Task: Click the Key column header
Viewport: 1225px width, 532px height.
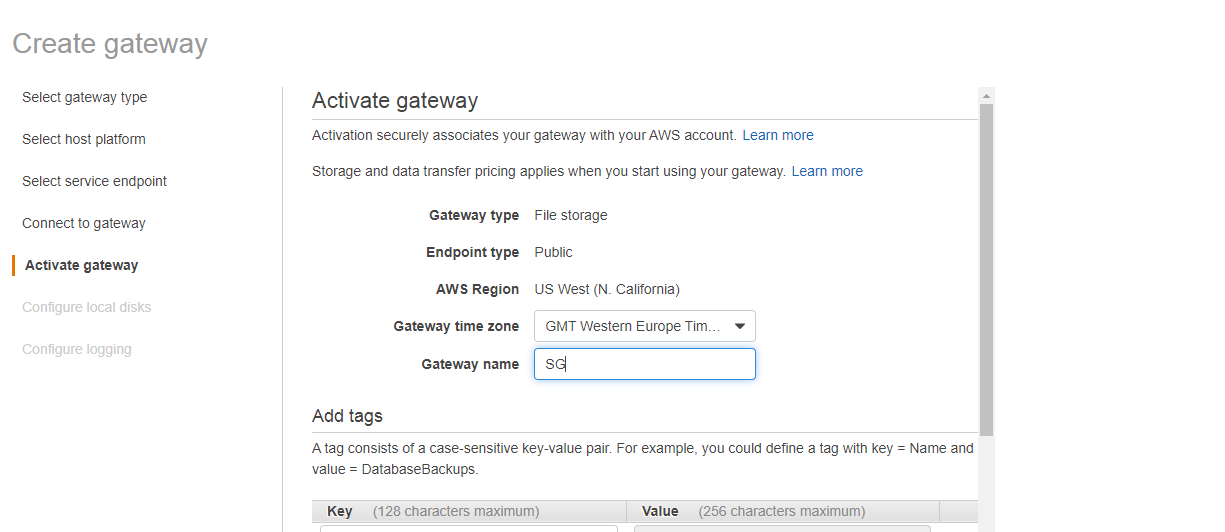Action: (340, 511)
